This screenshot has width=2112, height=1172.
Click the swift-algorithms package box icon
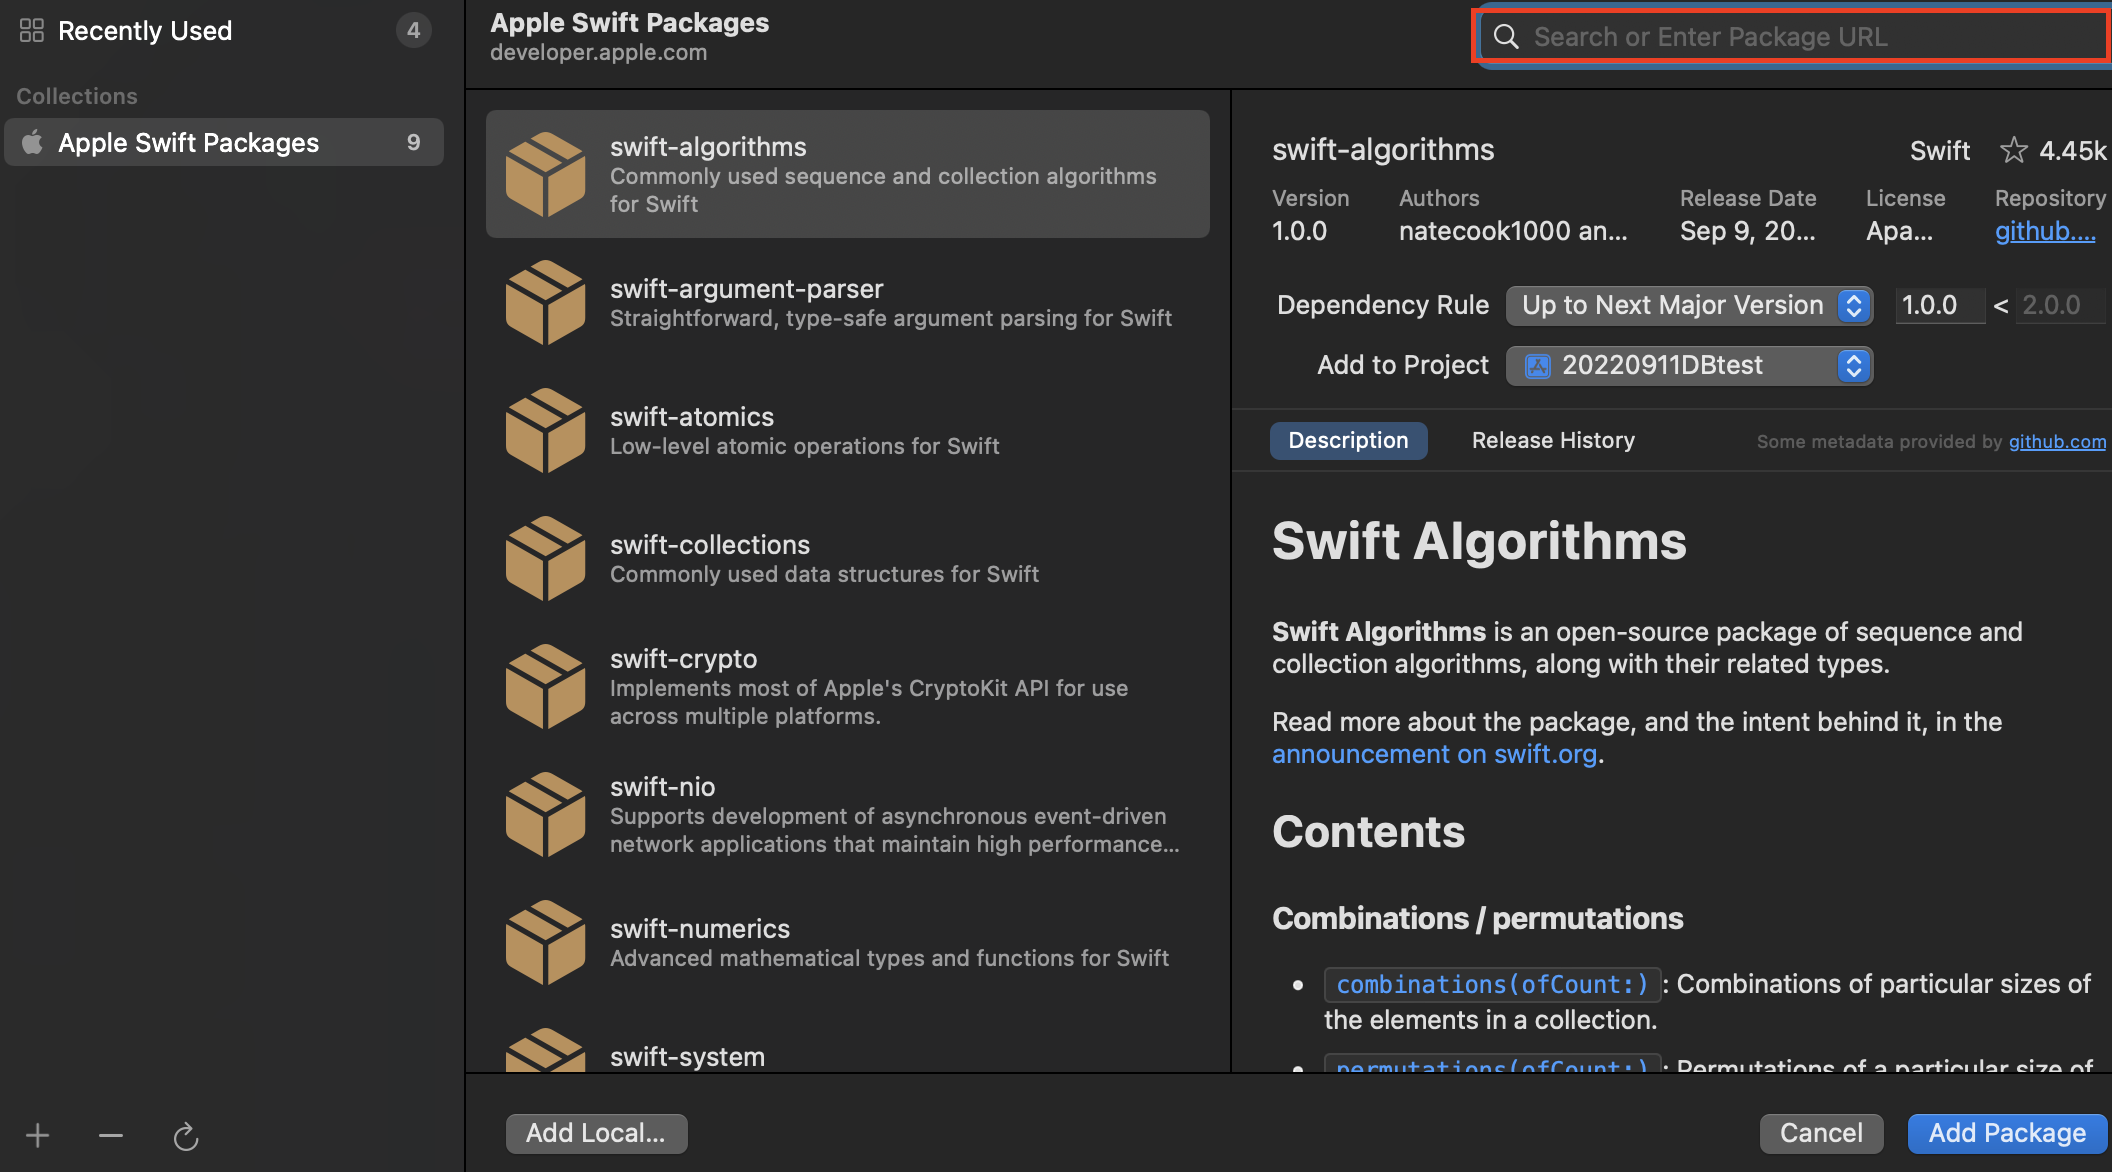coord(545,174)
